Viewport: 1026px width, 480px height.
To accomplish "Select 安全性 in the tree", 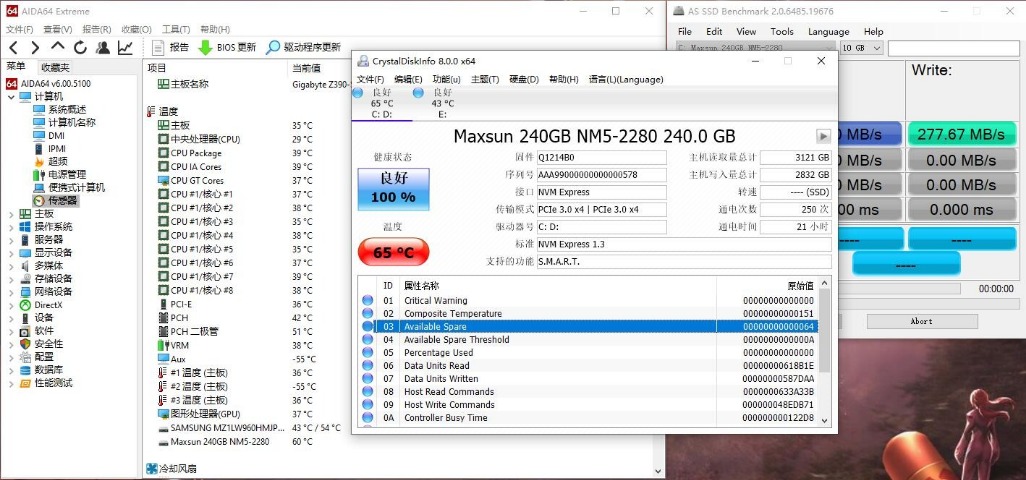I will [49, 344].
